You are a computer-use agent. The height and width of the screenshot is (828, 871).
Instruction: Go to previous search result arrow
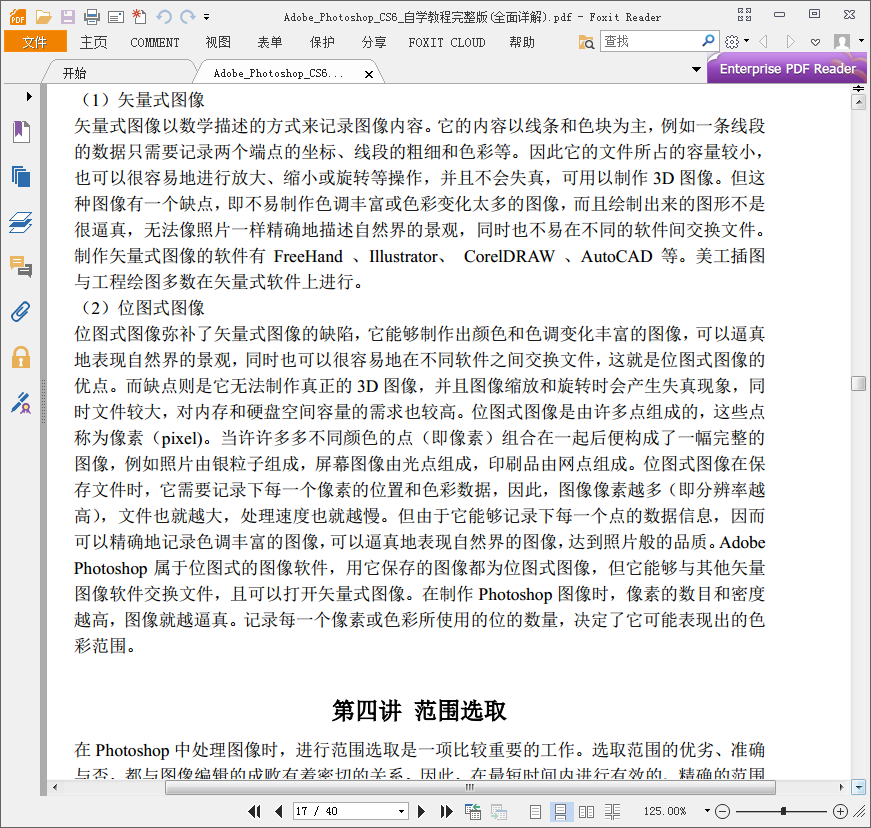click(764, 42)
